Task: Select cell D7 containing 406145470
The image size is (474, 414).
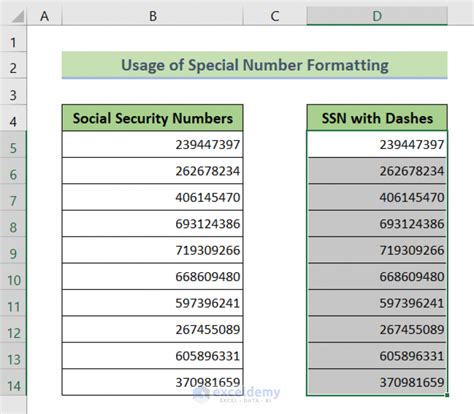Action: point(377,197)
